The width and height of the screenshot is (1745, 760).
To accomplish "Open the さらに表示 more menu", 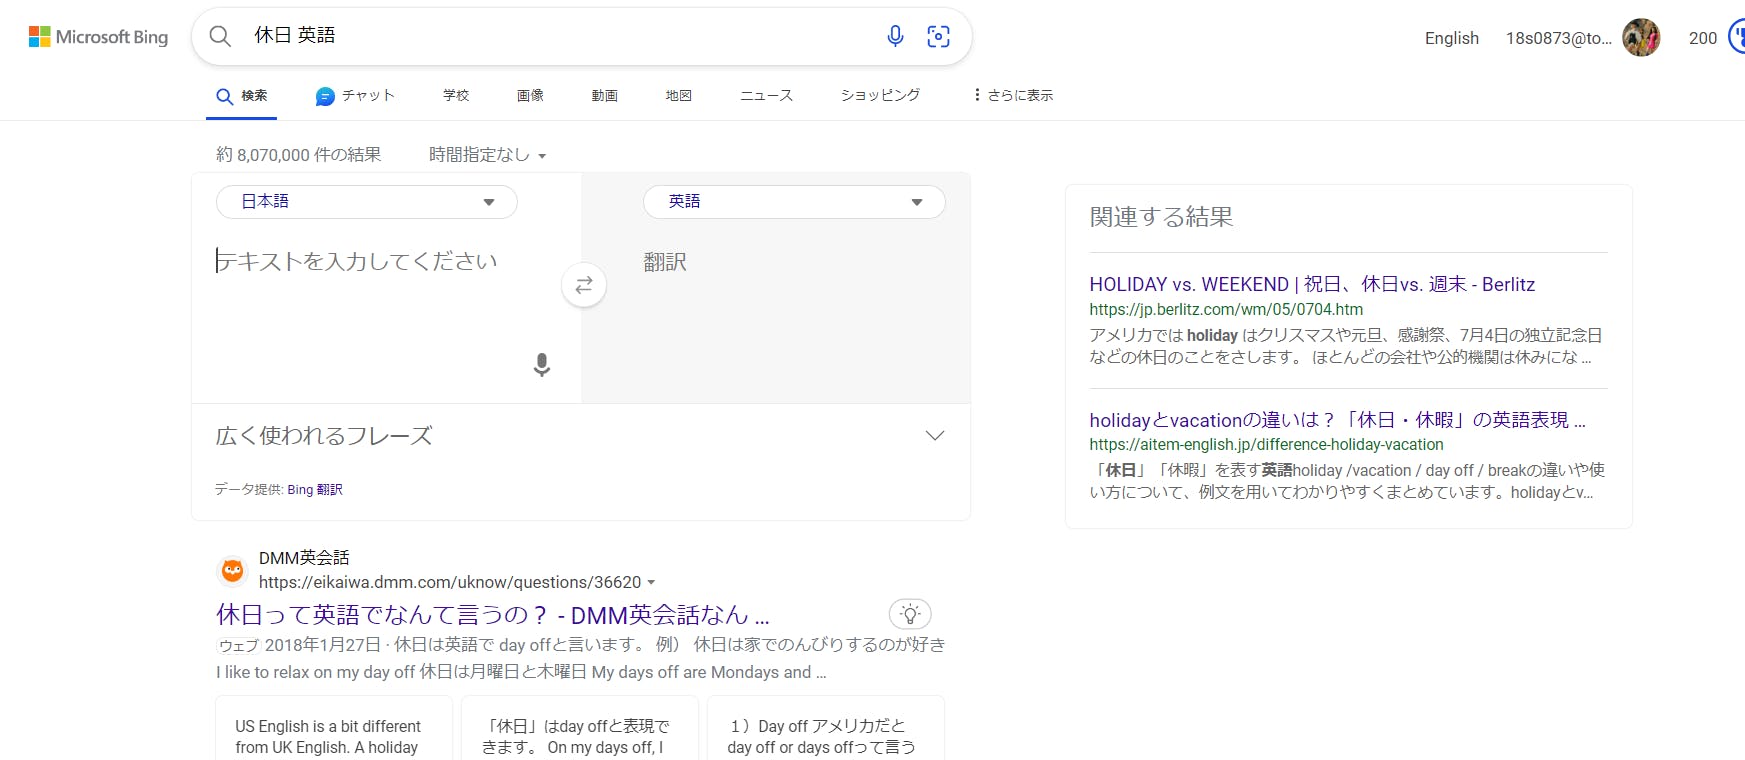I will 1013,96.
